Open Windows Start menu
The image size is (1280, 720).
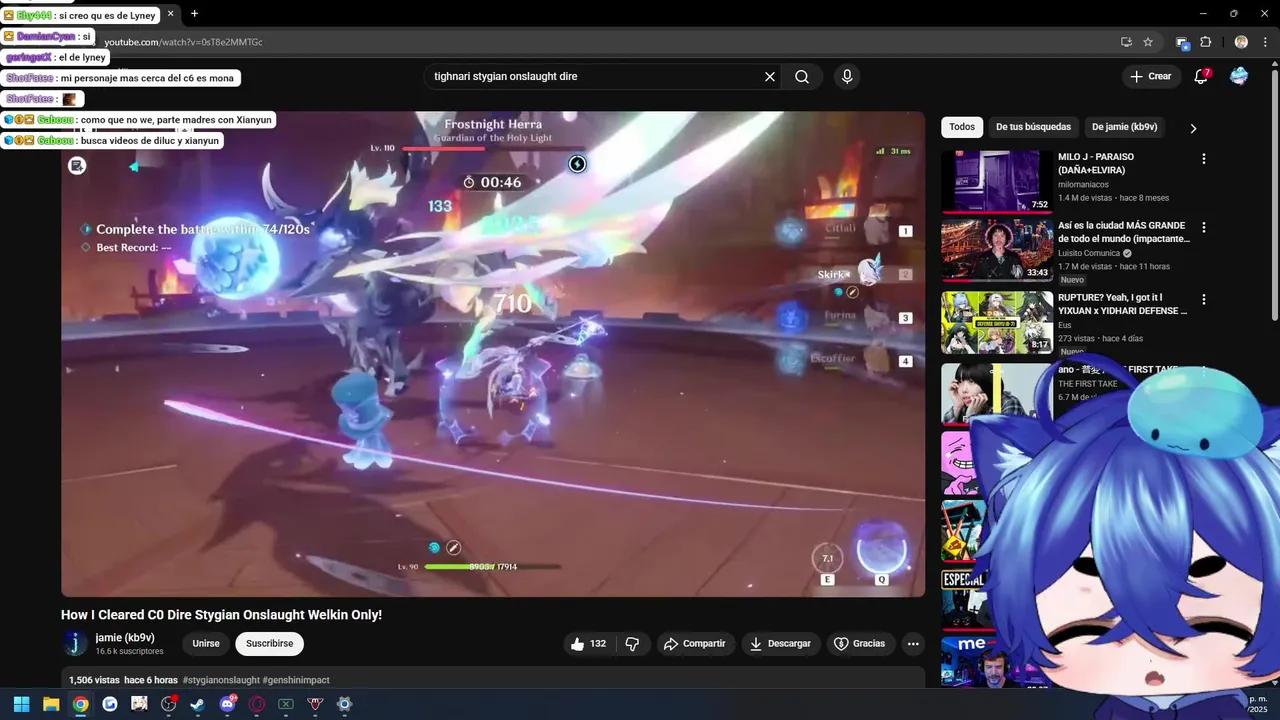click(x=21, y=704)
